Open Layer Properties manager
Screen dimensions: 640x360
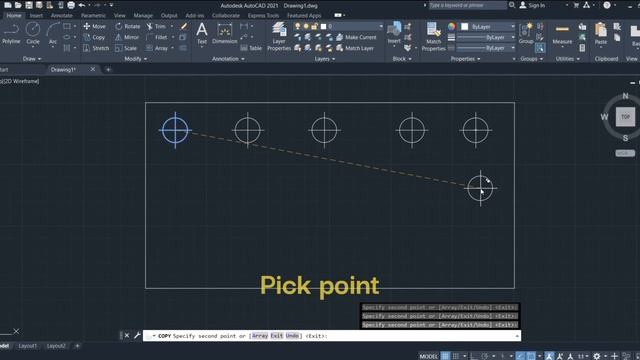coord(279,37)
